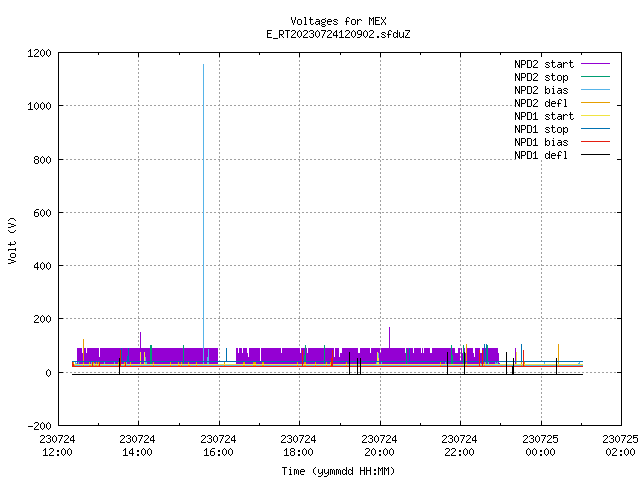Click the 230724 14:00 x-axis tick label

click(x=138, y=446)
